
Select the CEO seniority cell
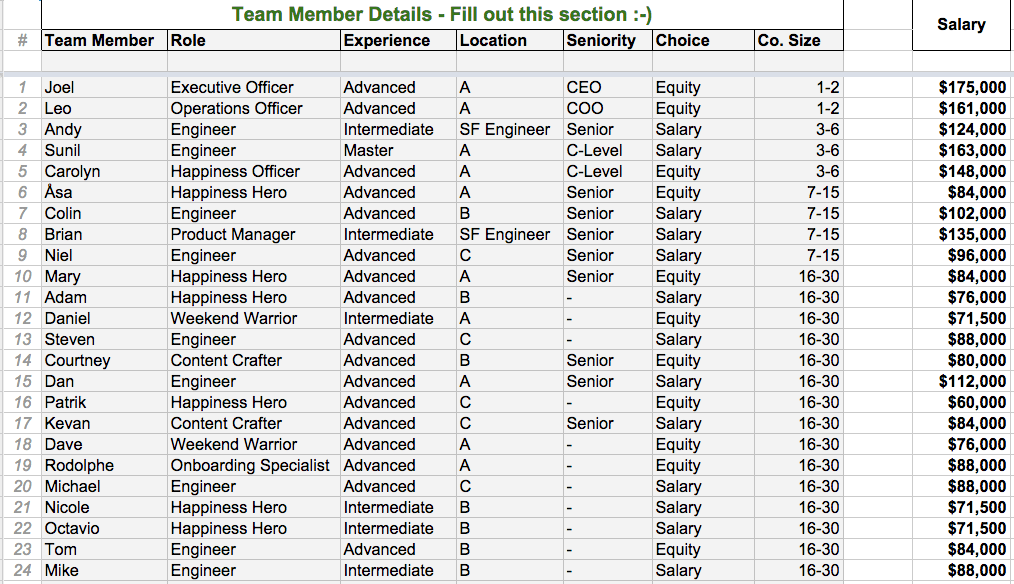[x=584, y=87]
